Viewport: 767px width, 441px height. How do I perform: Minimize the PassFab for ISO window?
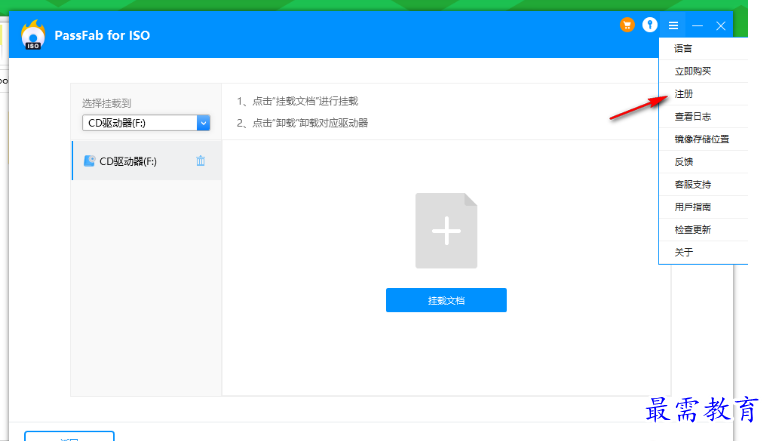pos(697,25)
